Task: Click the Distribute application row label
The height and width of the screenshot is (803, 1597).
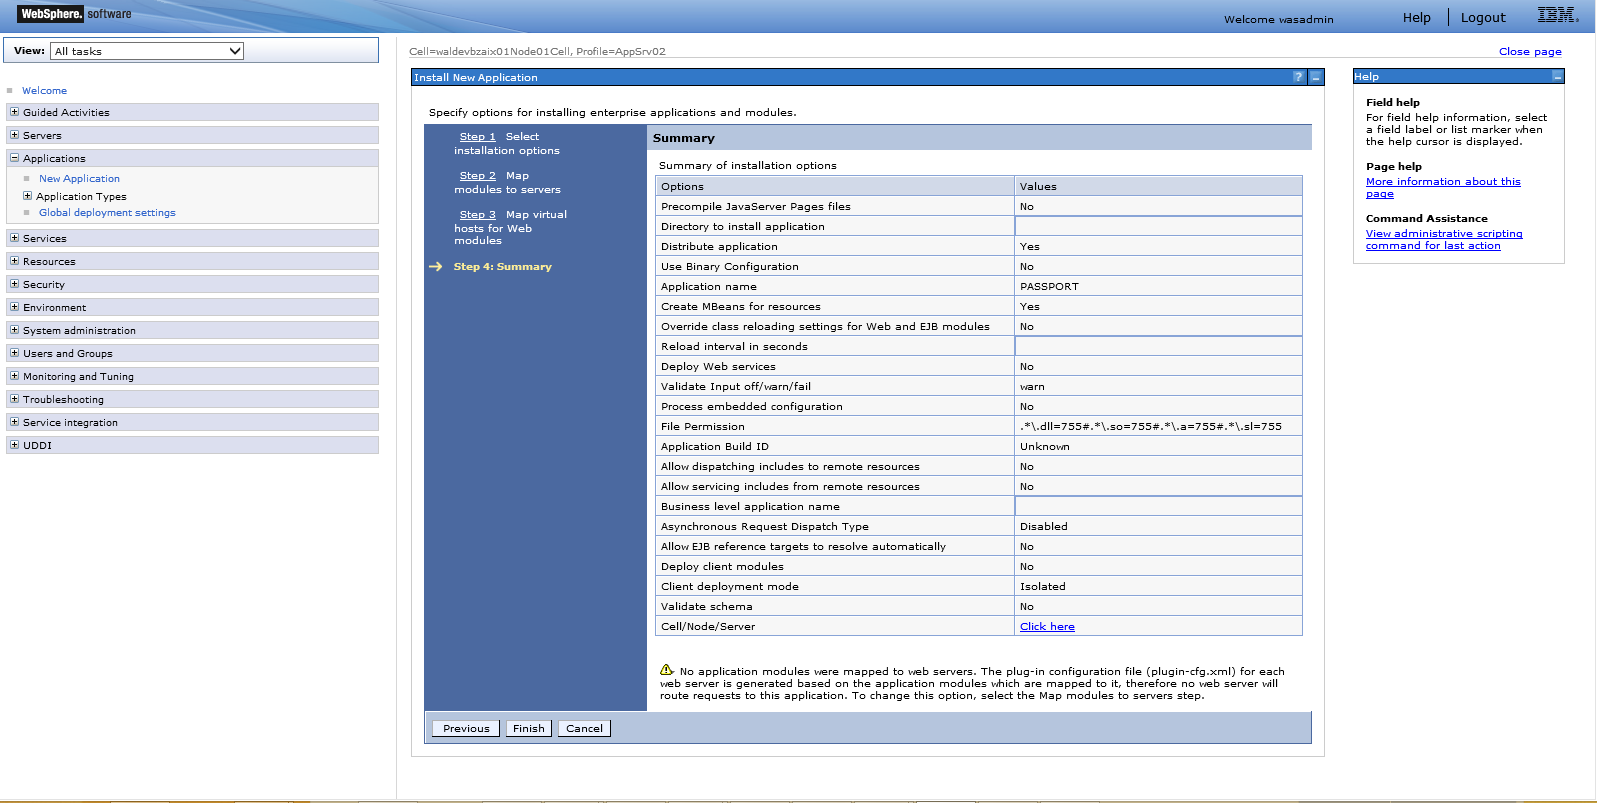Action: tap(719, 247)
